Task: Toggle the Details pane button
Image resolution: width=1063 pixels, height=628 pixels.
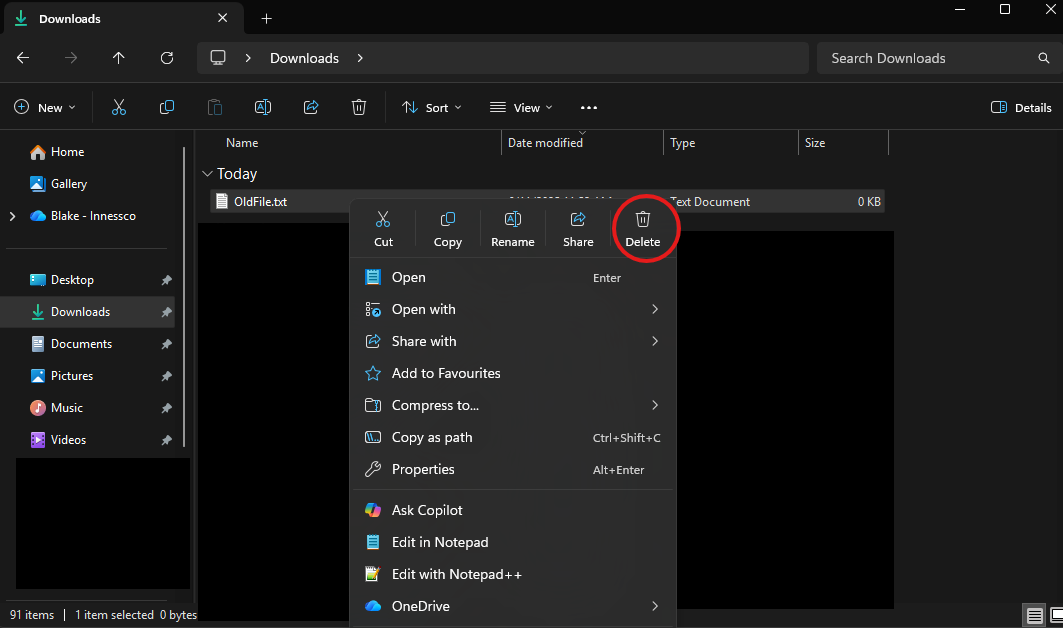Action: (1021, 107)
